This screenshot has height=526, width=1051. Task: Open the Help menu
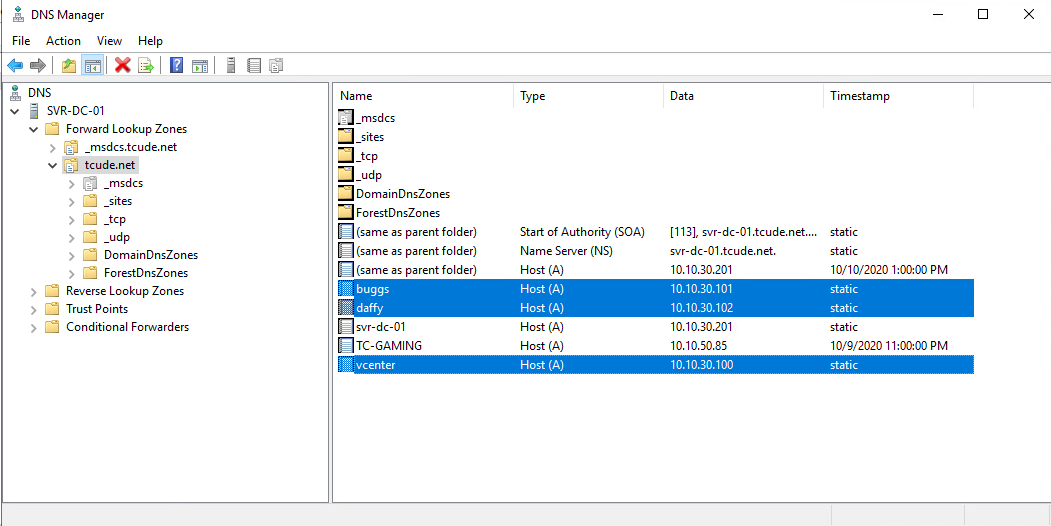click(150, 41)
